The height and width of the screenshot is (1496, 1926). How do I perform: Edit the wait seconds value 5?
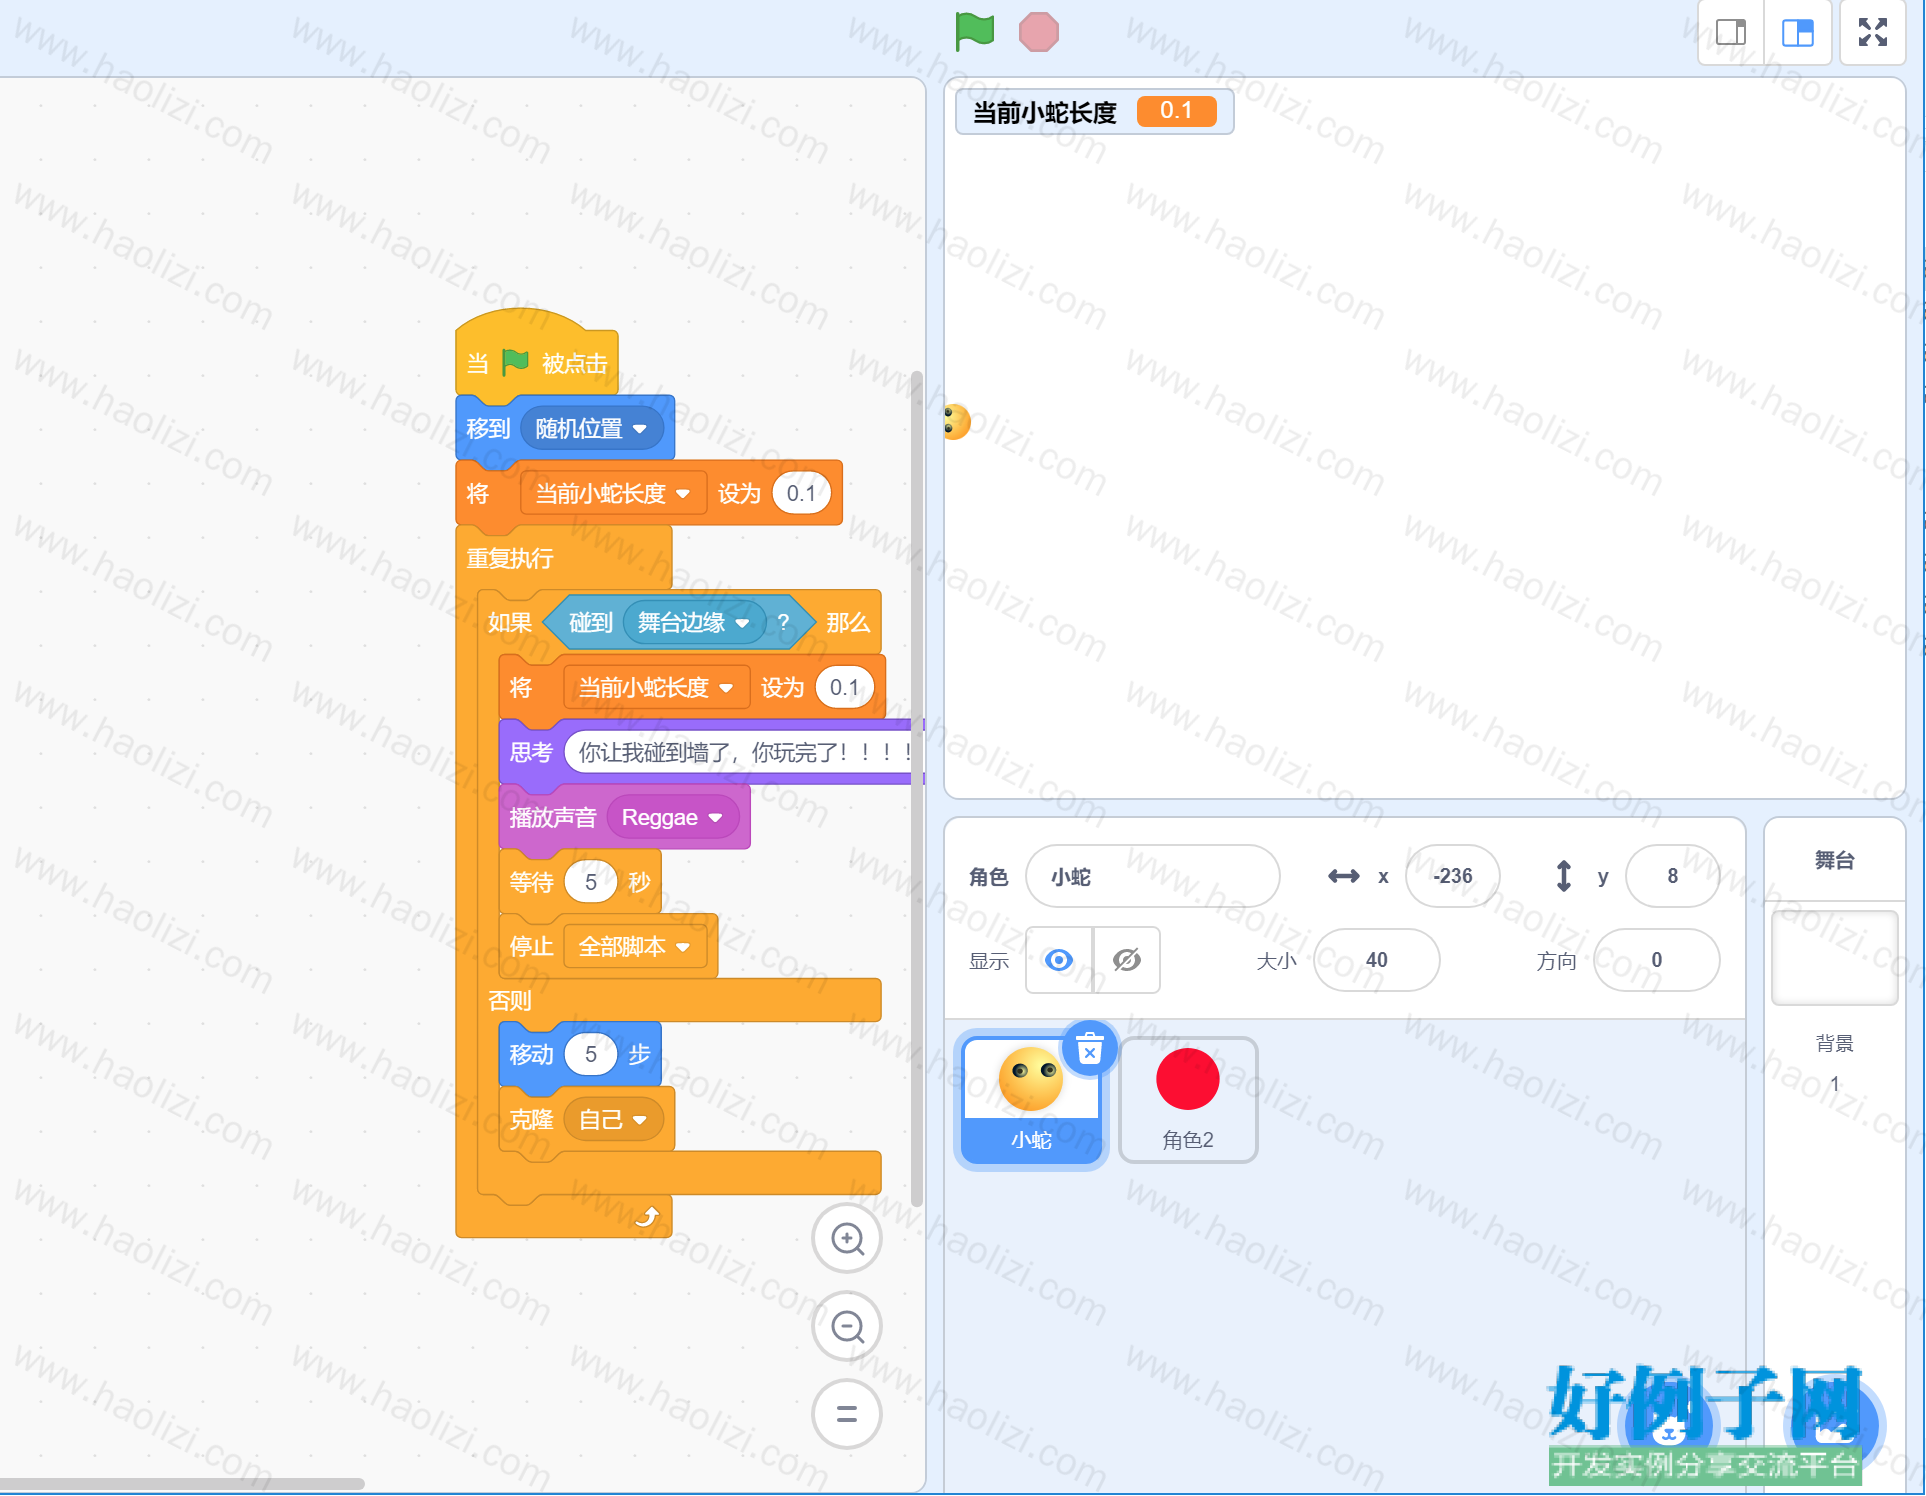pos(591,882)
